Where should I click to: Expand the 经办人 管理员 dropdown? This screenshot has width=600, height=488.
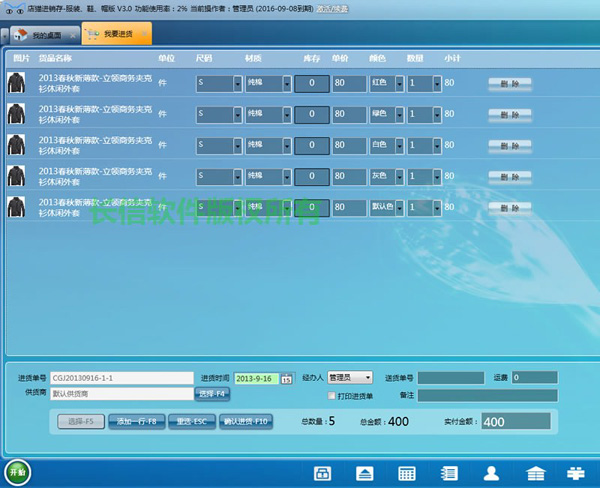tap(367, 378)
